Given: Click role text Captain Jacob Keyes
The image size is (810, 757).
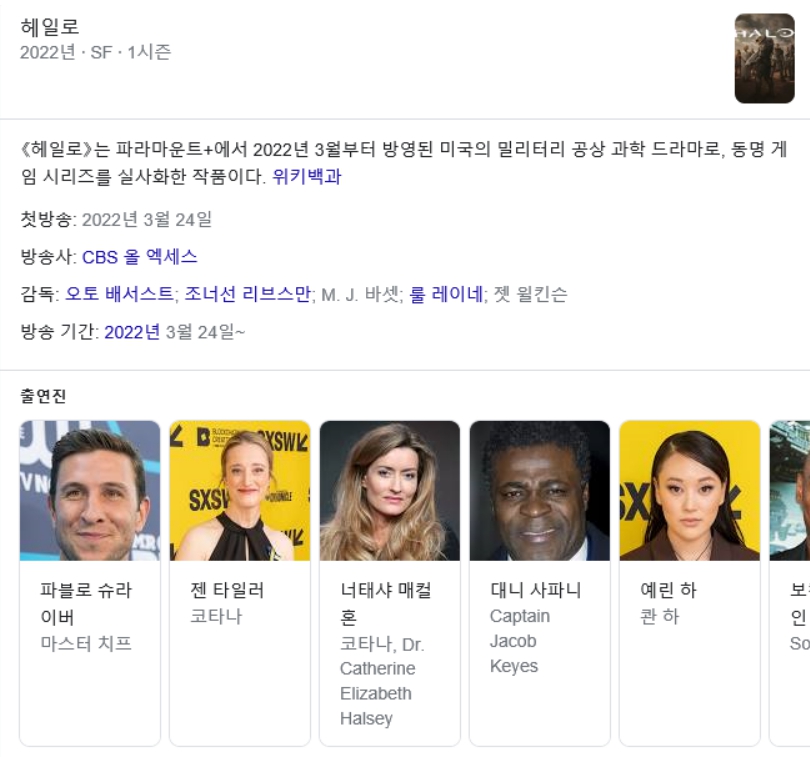Looking at the screenshot, I should [x=520, y=641].
